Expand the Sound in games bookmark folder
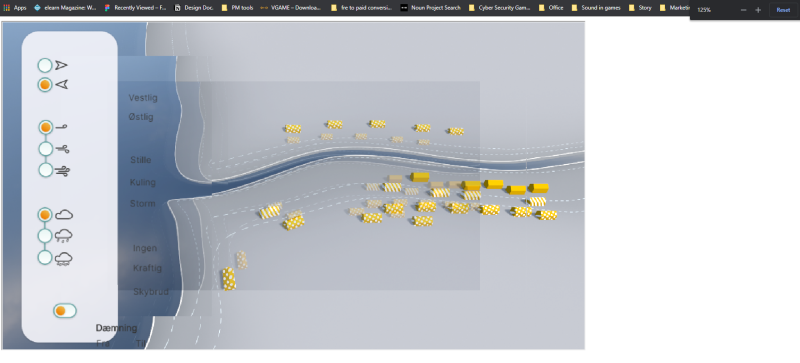This screenshot has width=800, height=363. click(596, 8)
